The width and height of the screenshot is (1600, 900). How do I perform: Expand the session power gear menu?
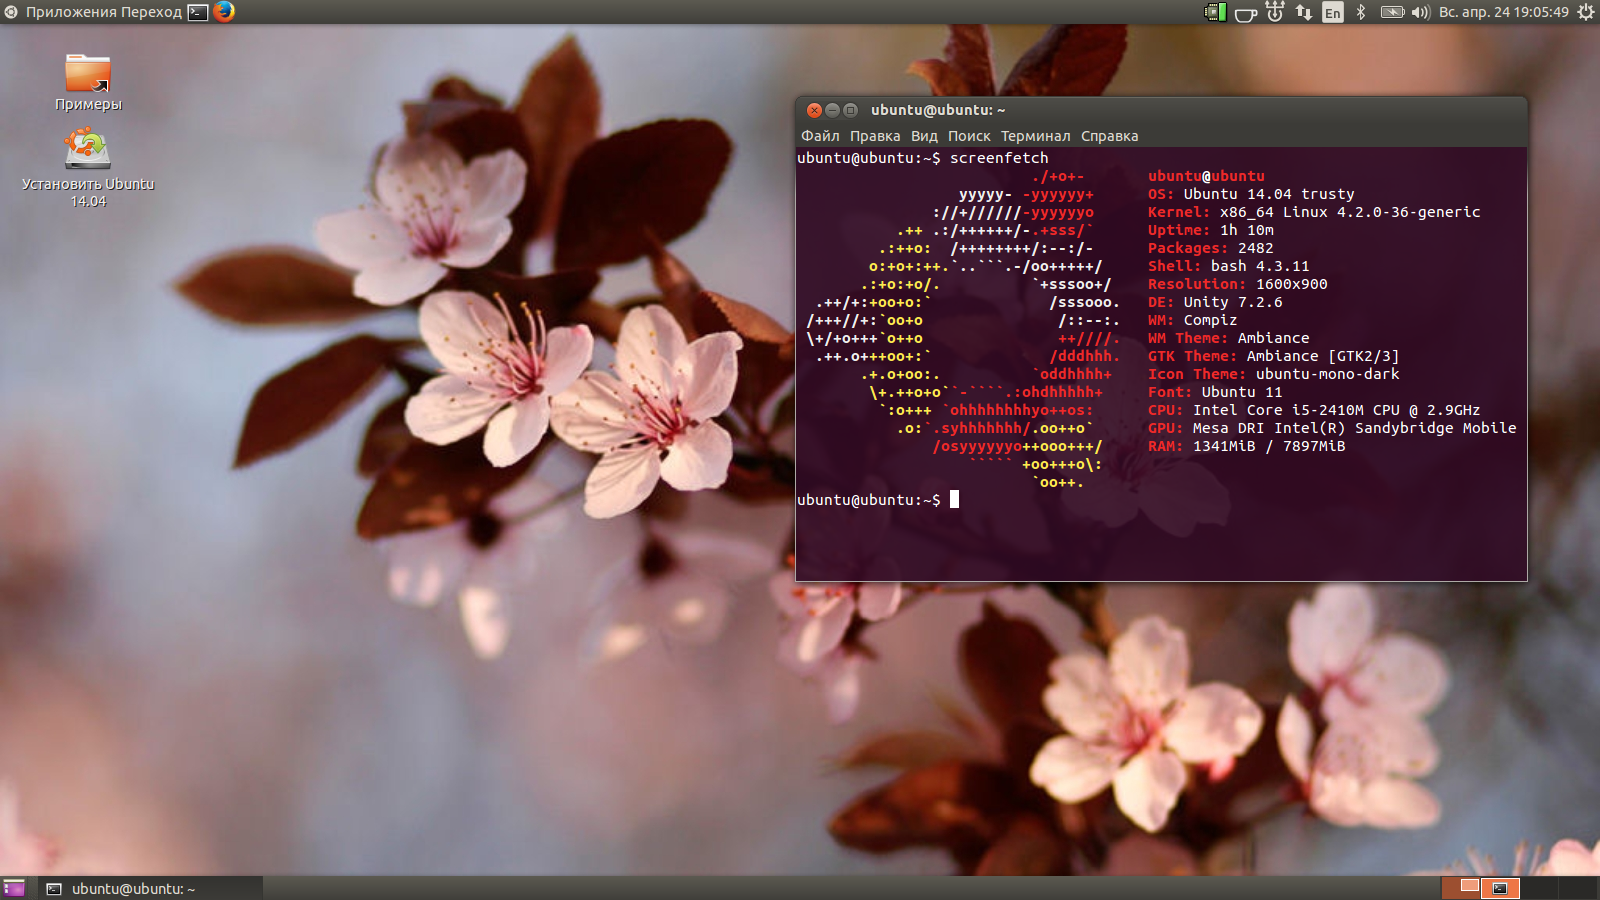(1585, 12)
